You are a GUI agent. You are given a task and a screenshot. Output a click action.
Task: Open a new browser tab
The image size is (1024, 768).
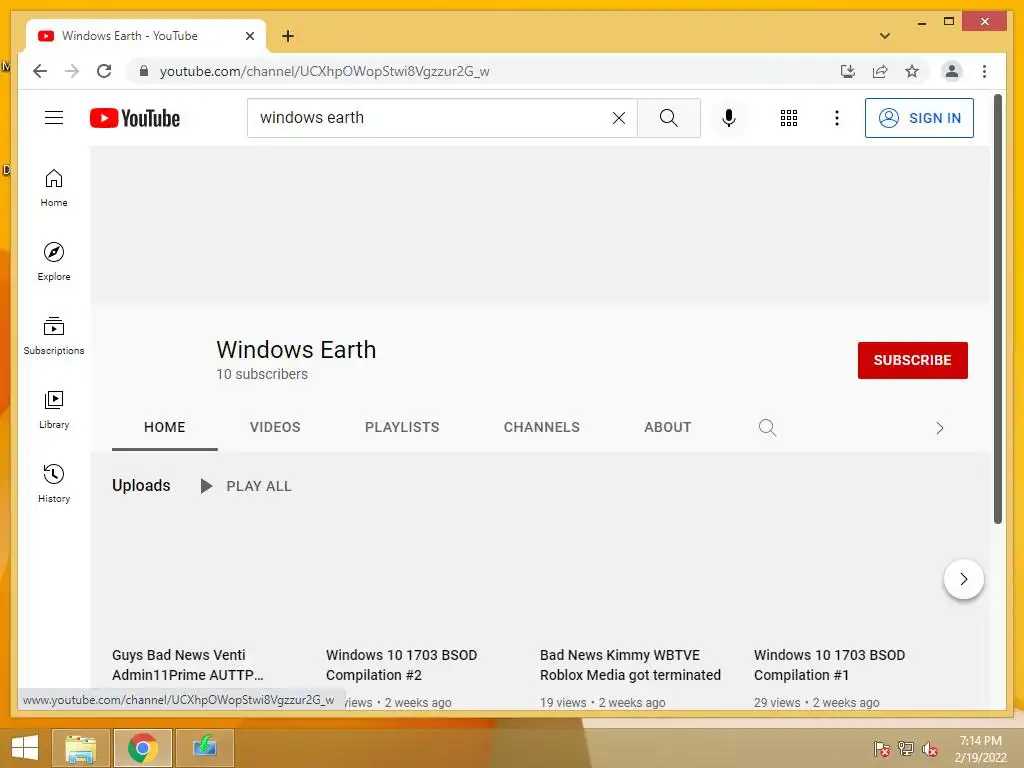pos(287,36)
